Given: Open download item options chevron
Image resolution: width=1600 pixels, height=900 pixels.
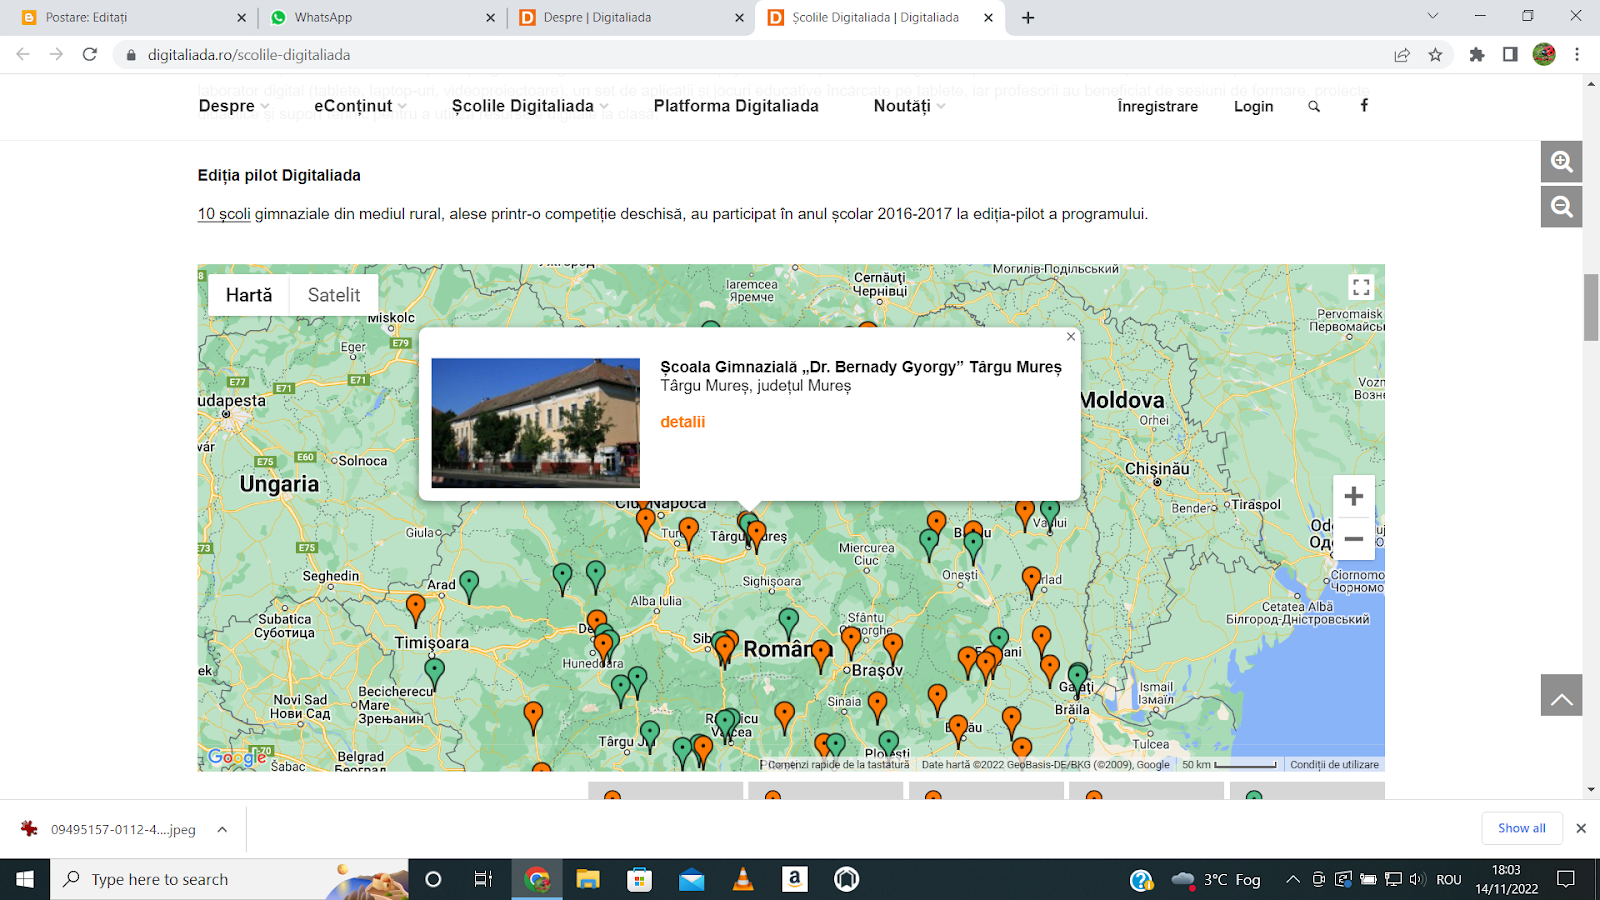Looking at the screenshot, I should tap(222, 829).
